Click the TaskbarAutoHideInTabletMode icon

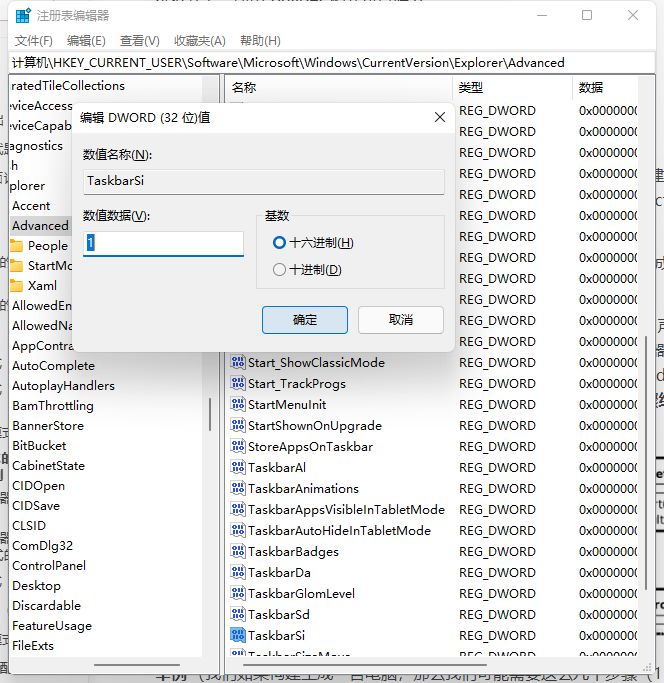point(238,530)
